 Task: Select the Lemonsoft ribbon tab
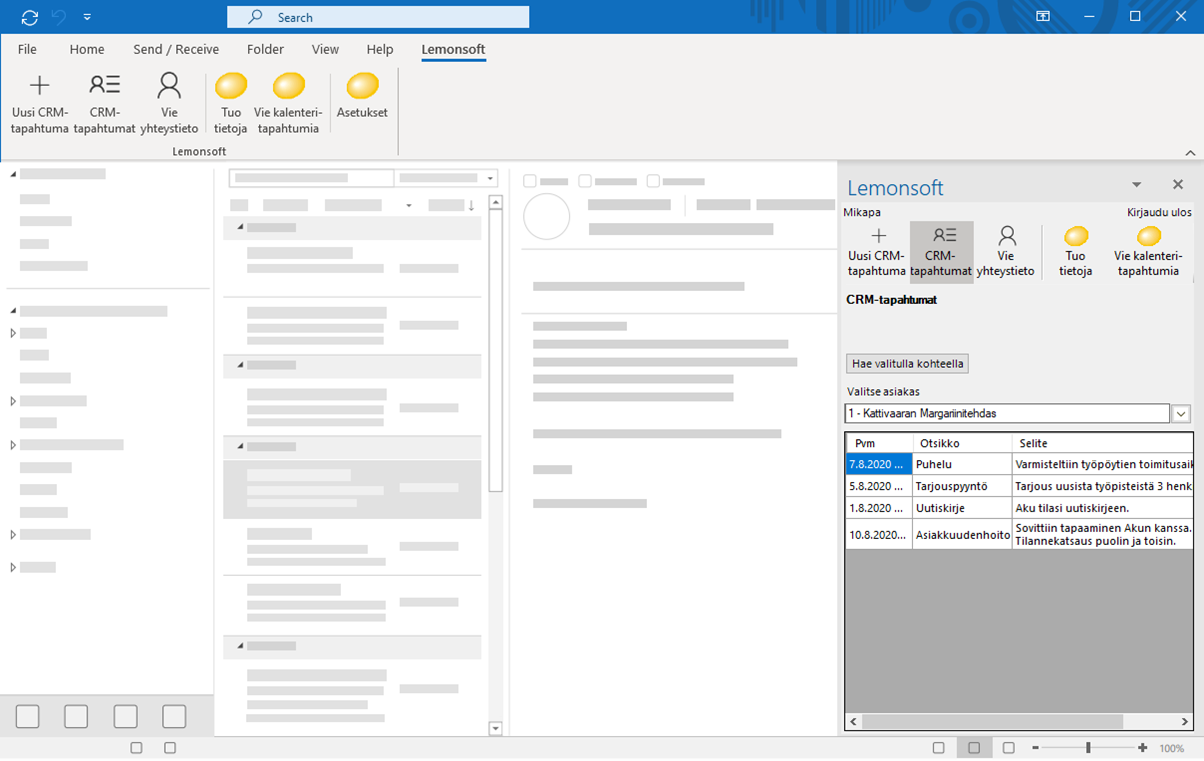coord(453,49)
